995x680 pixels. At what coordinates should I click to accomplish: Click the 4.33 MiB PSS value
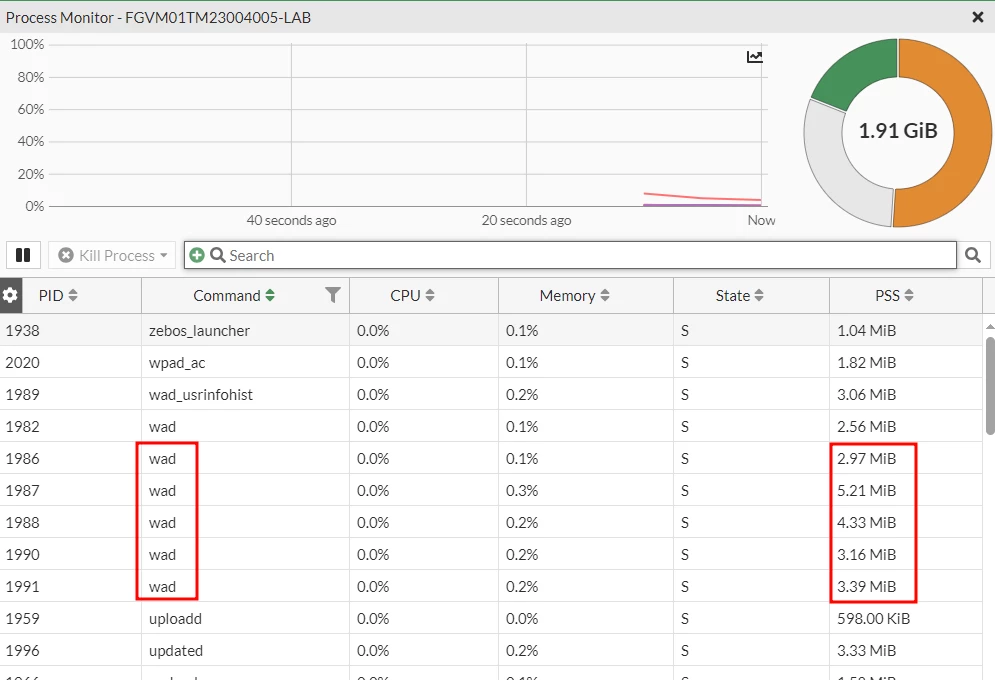click(x=866, y=523)
